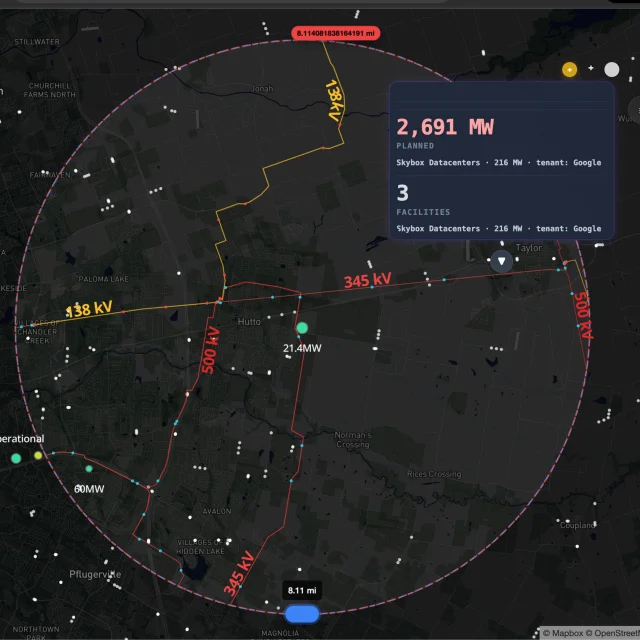Select the small green marker above 60MW

pos(89,469)
